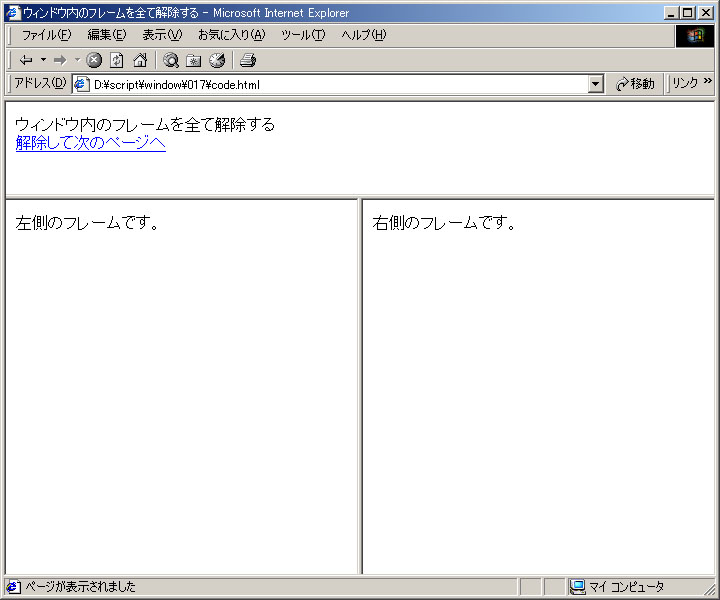
Task: Click the ページが表示されました status text
Action: [80, 587]
